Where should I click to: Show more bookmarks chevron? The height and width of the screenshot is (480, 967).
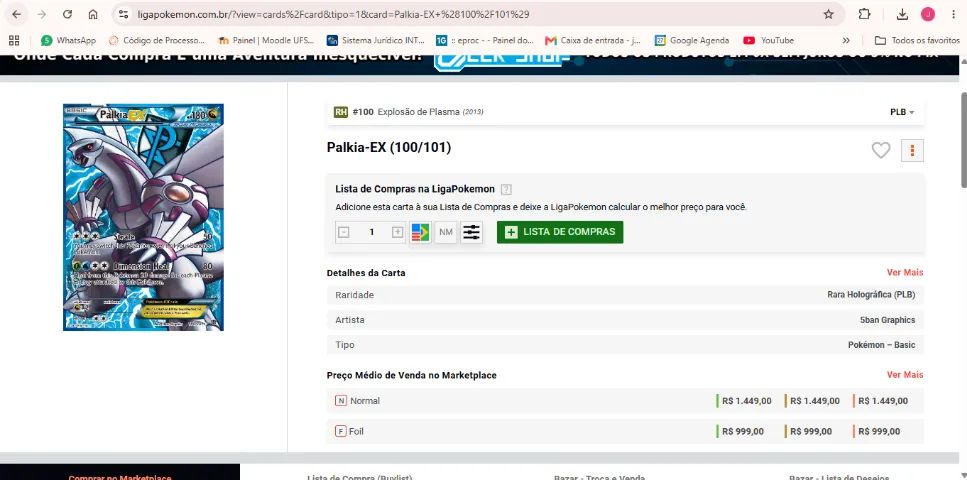pyautogui.click(x=846, y=40)
